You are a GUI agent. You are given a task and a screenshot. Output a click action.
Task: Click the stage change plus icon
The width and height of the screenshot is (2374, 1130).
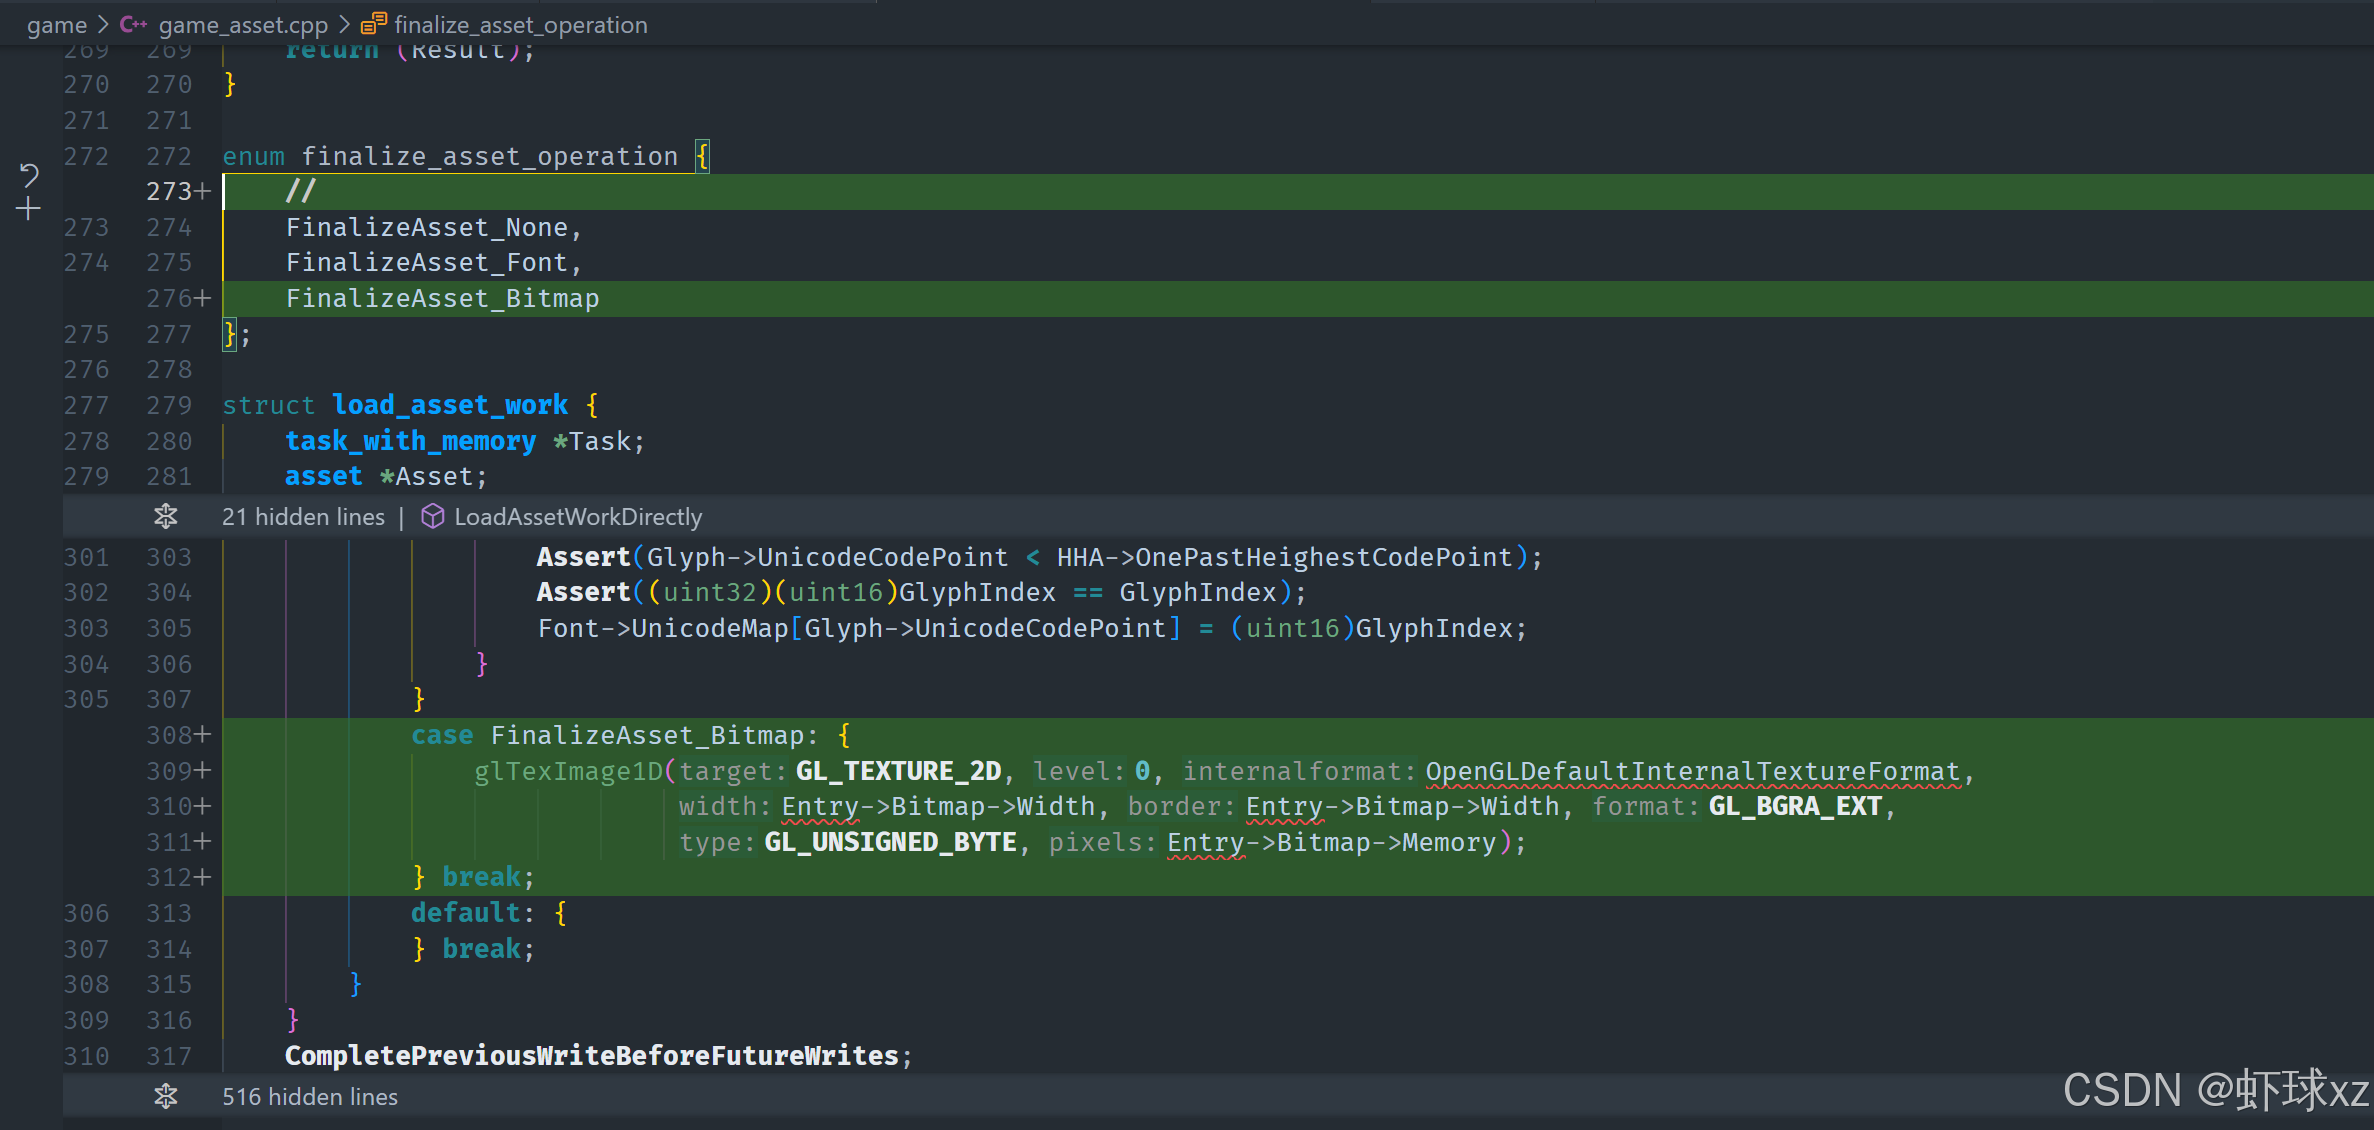coord(29,209)
